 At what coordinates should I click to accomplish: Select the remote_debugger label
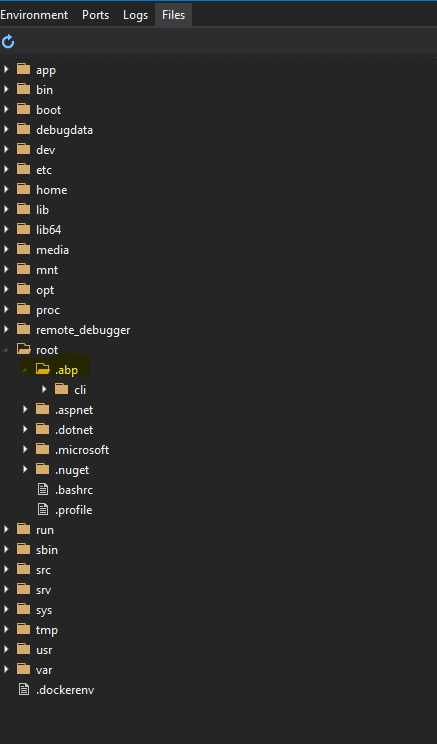coord(83,330)
